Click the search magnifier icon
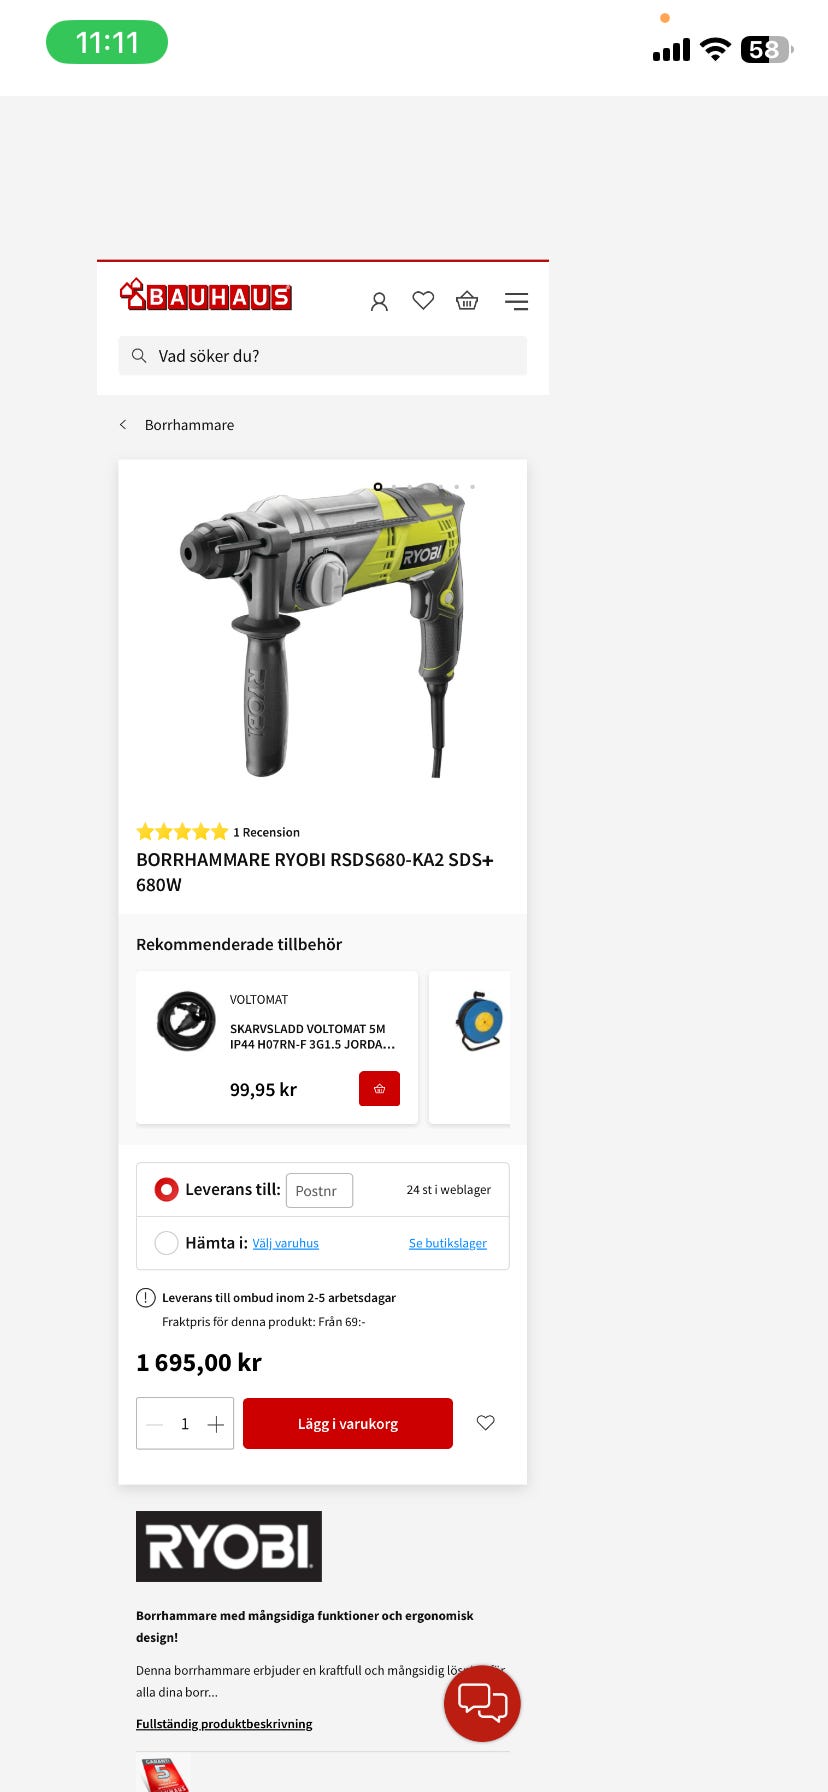The width and height of the screenshot is (828, 1792). (x=139, y=355)
